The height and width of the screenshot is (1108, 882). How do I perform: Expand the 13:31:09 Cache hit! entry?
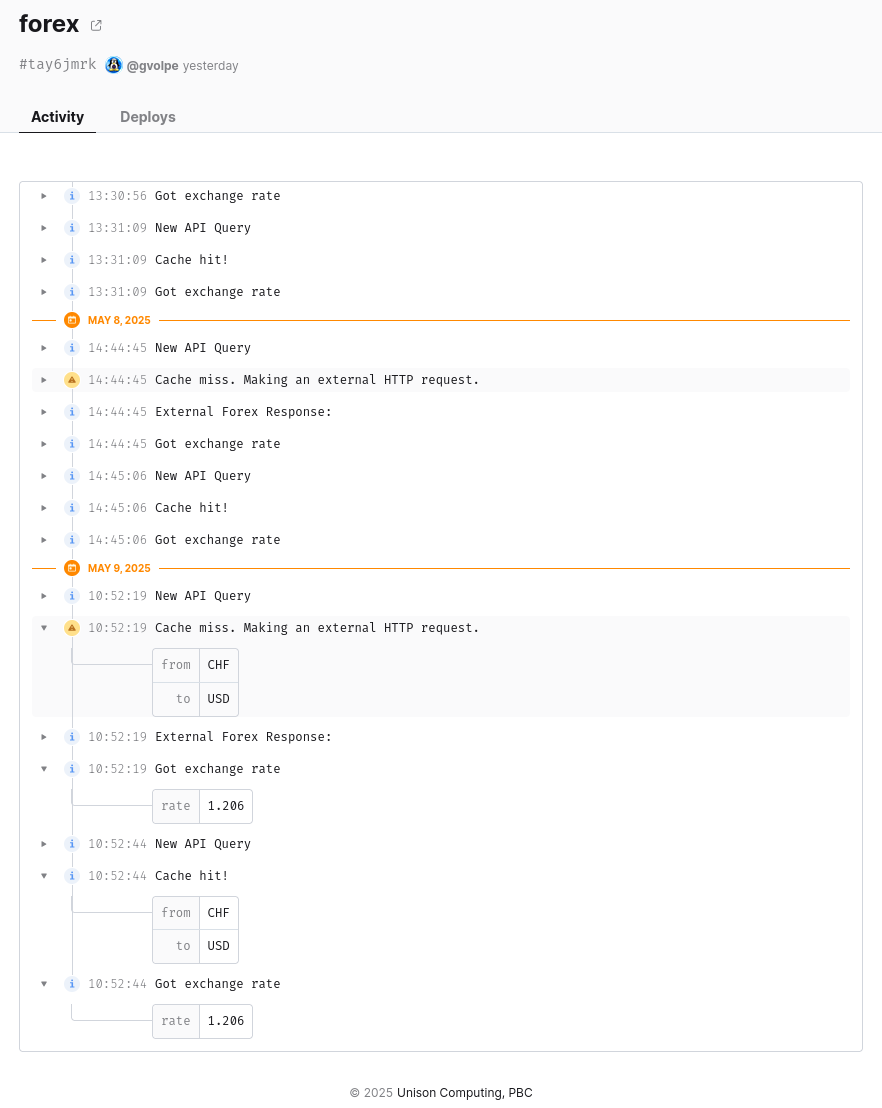(44, 260)
